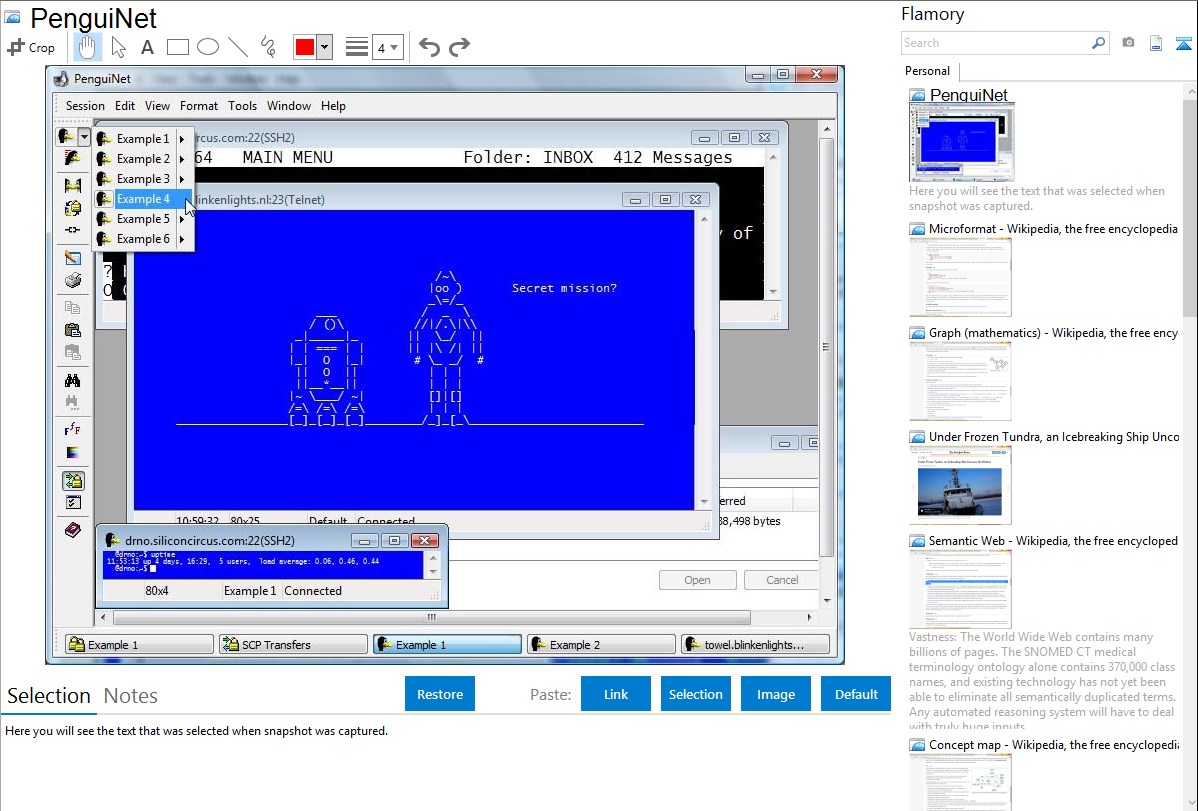Viewport: 1198px width, 811px height.
Task: Switch to the Notes tab
Action: point(131,696)
